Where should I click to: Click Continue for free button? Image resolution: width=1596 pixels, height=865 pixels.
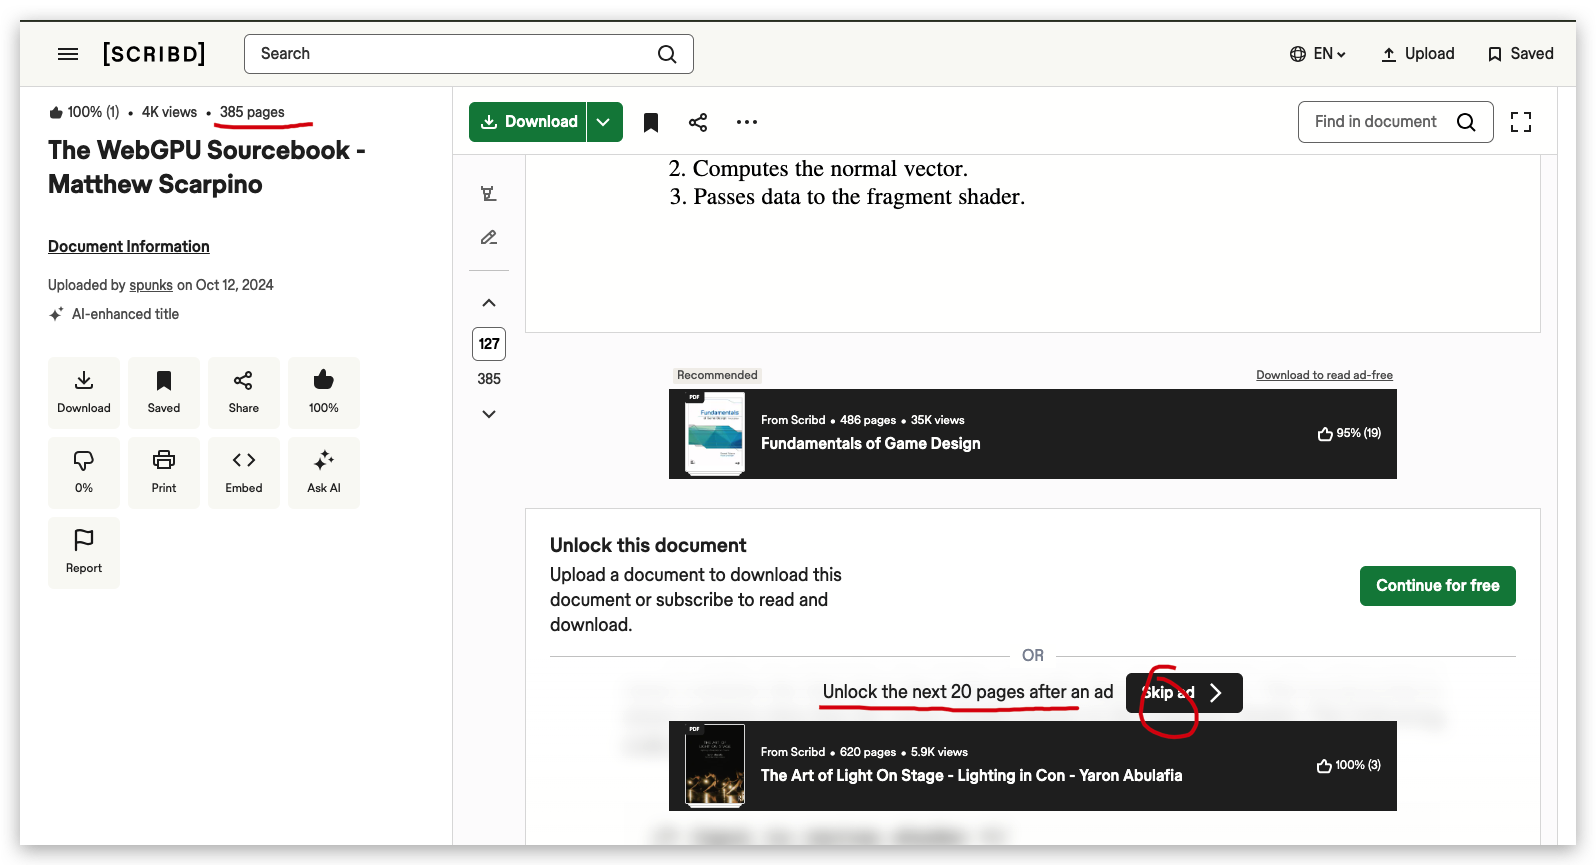click(1438, 586)
